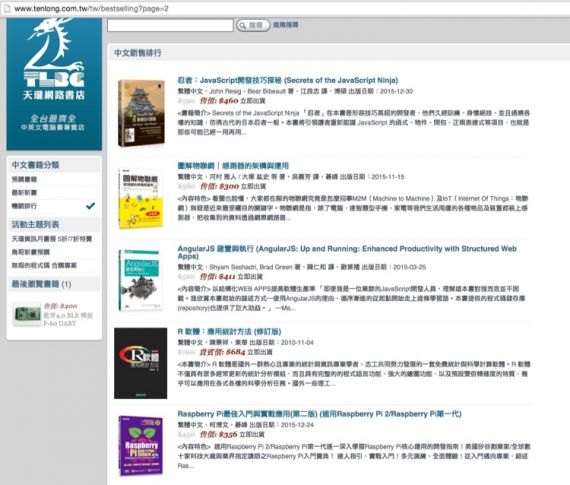Click the magnifier search button
The height and width of the screenshot is (485, 570).
253,25
